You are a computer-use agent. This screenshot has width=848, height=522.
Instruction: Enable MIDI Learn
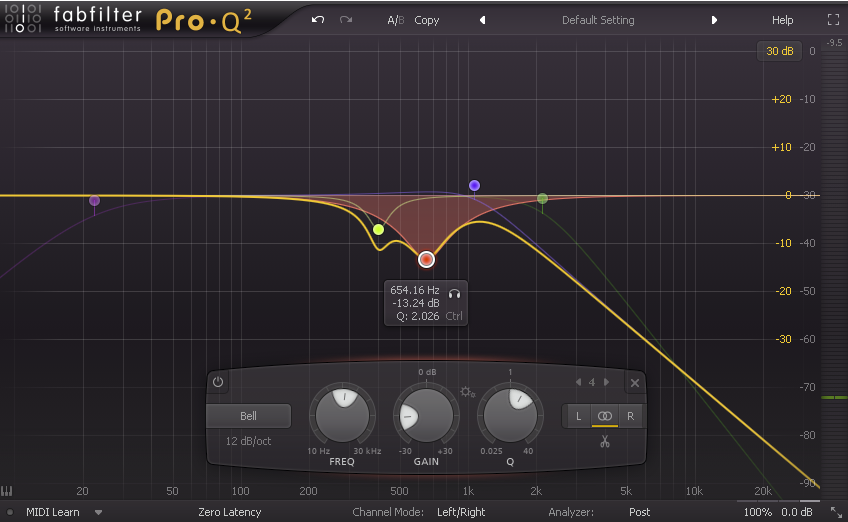[52, 512]
